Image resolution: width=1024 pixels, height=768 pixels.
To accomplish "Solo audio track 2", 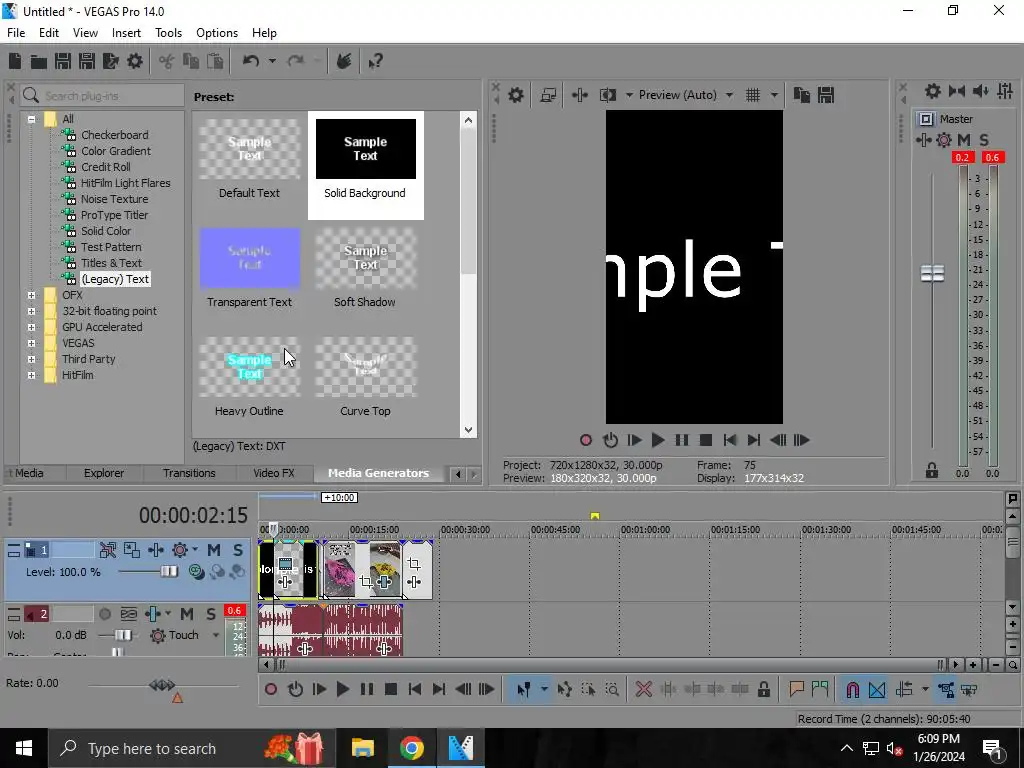I will pos(211,614).
